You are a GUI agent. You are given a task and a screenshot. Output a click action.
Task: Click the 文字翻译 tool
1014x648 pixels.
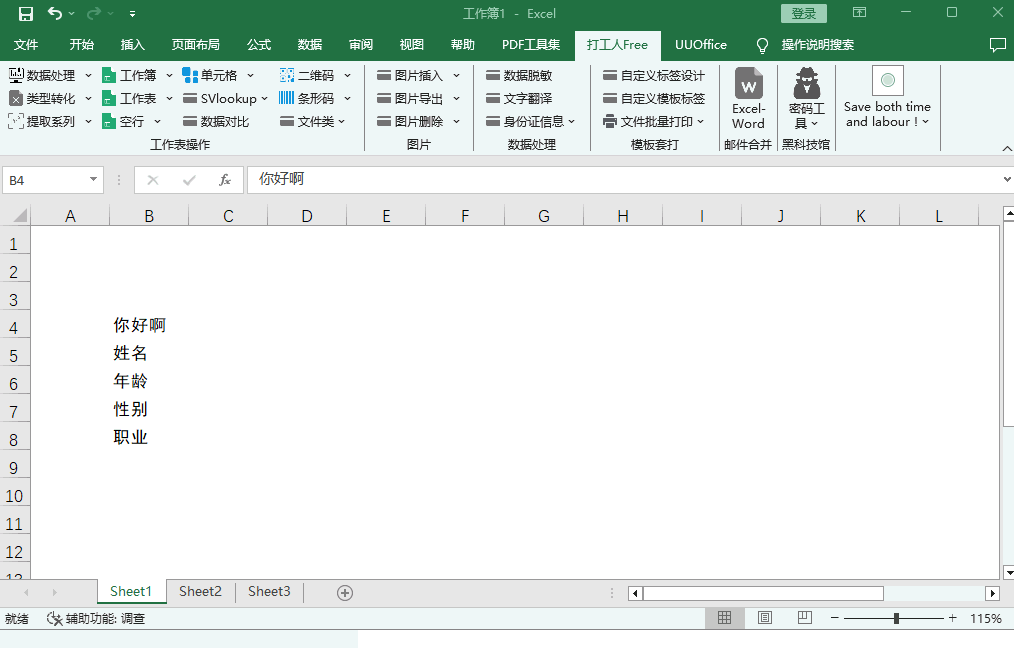pyautogui.click(x=519, y=98)
